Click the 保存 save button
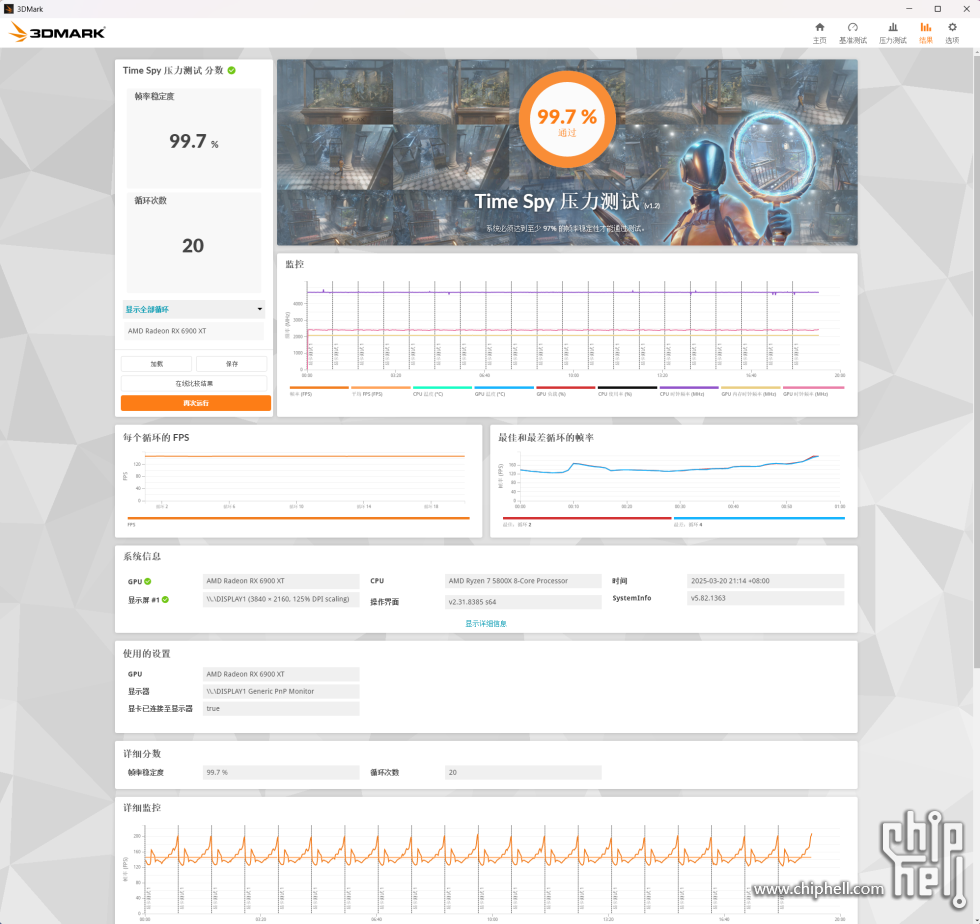980x924 pixels. 232,364
